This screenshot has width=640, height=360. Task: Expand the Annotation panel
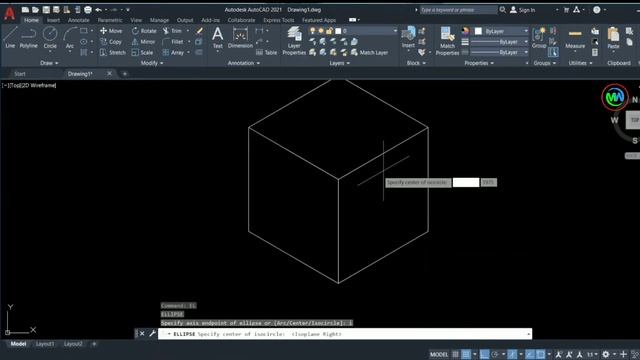click(244, 63)
